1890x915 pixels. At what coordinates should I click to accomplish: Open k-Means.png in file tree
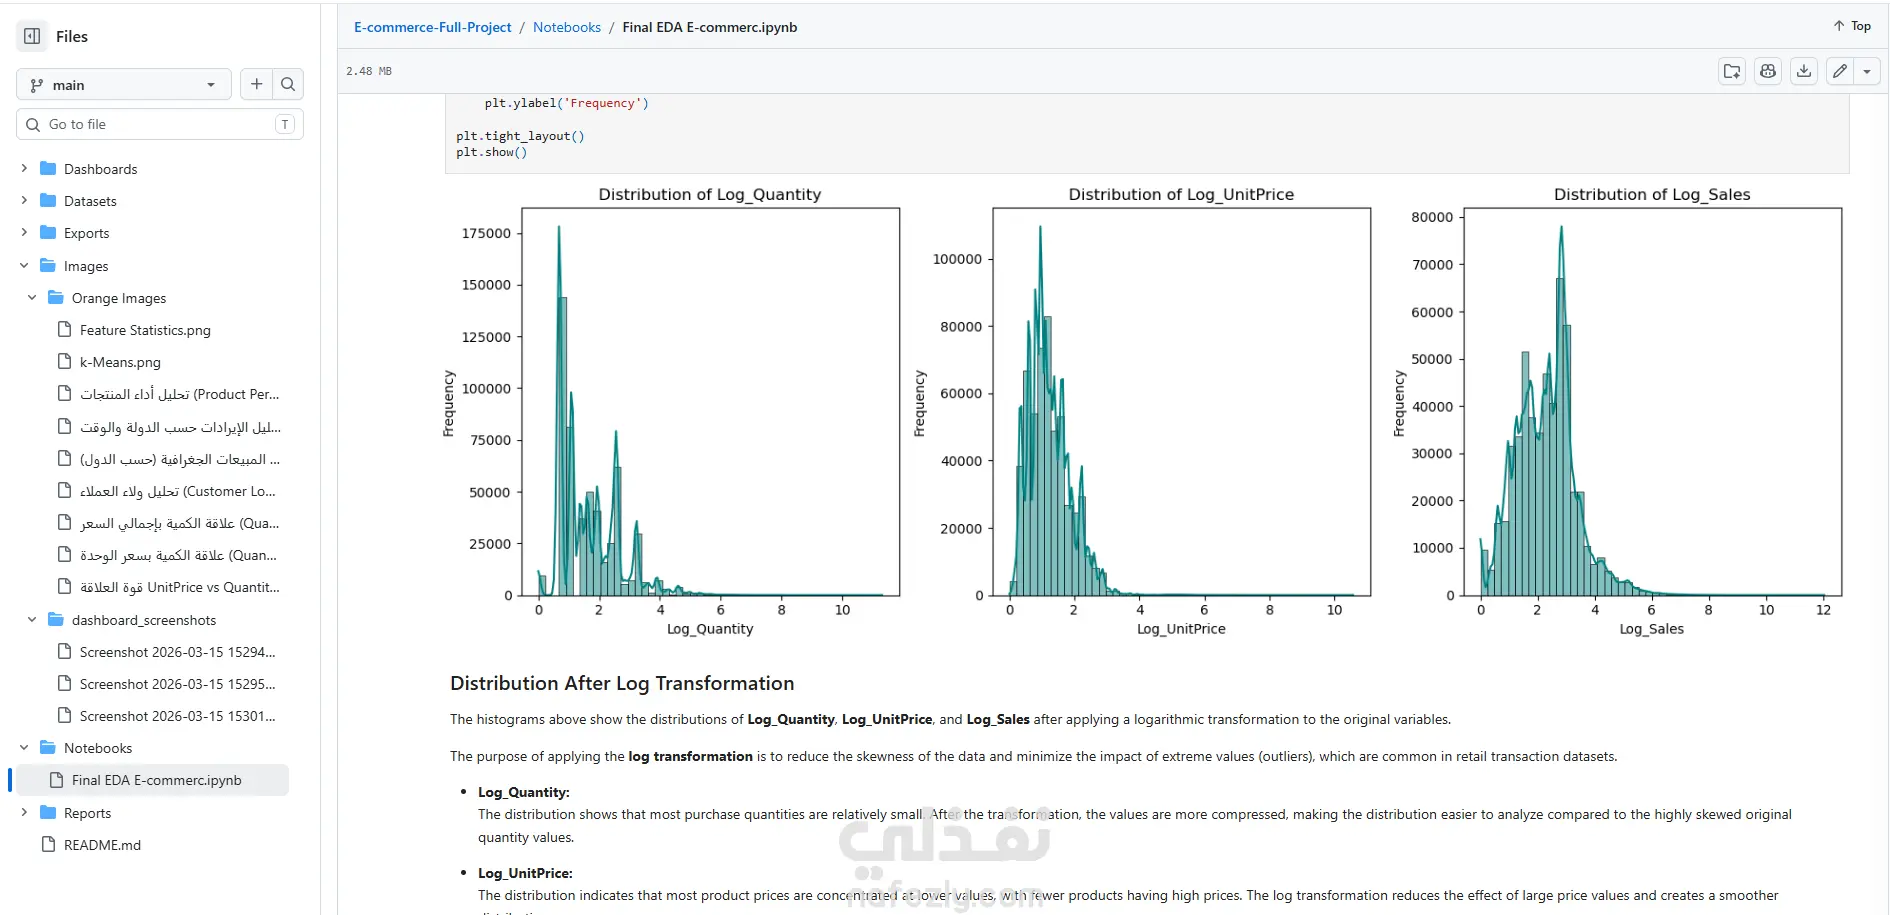120,362
